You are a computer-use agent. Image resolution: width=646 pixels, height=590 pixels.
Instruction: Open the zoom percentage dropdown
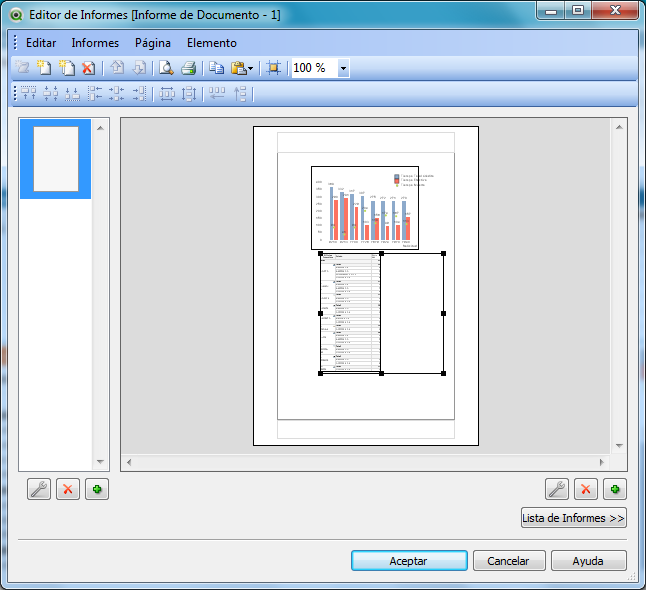point(343,68)
